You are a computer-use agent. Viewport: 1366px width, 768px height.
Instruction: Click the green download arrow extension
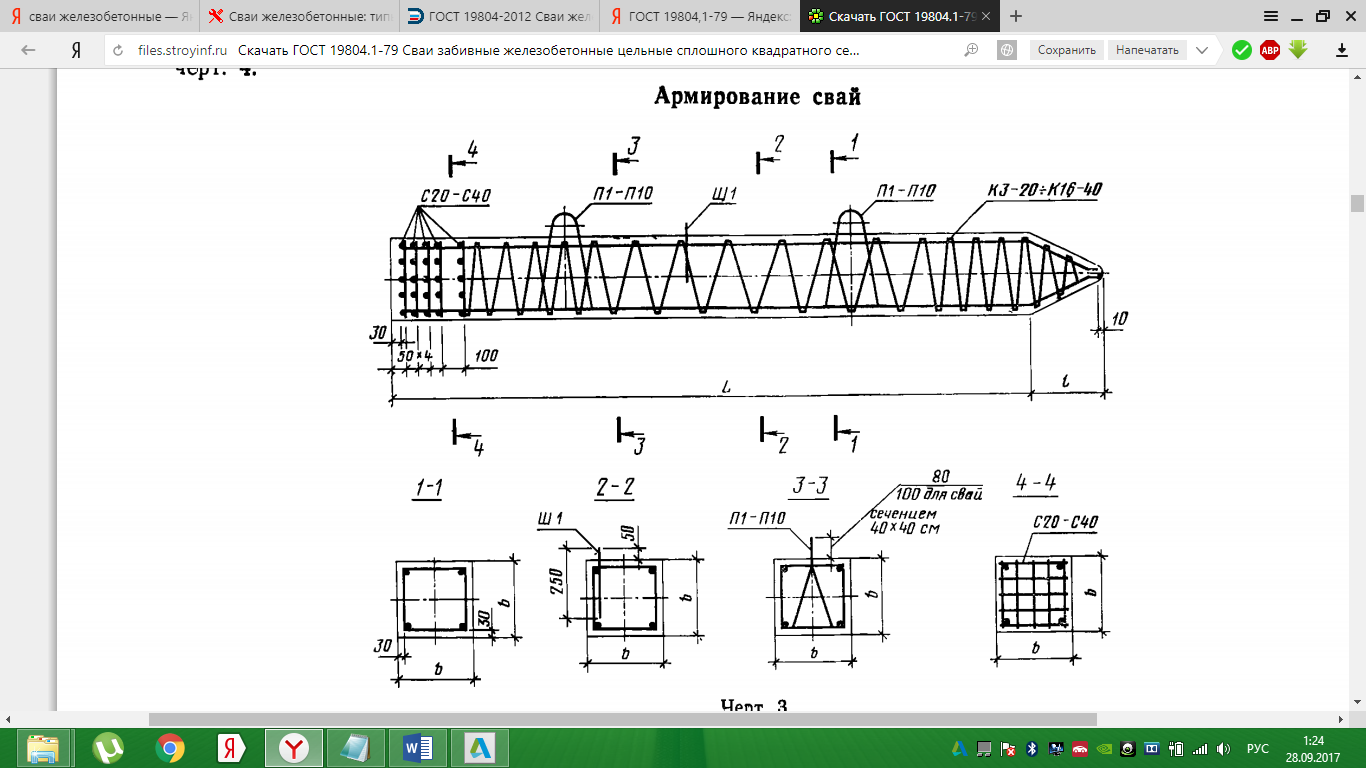[1298, 50]
